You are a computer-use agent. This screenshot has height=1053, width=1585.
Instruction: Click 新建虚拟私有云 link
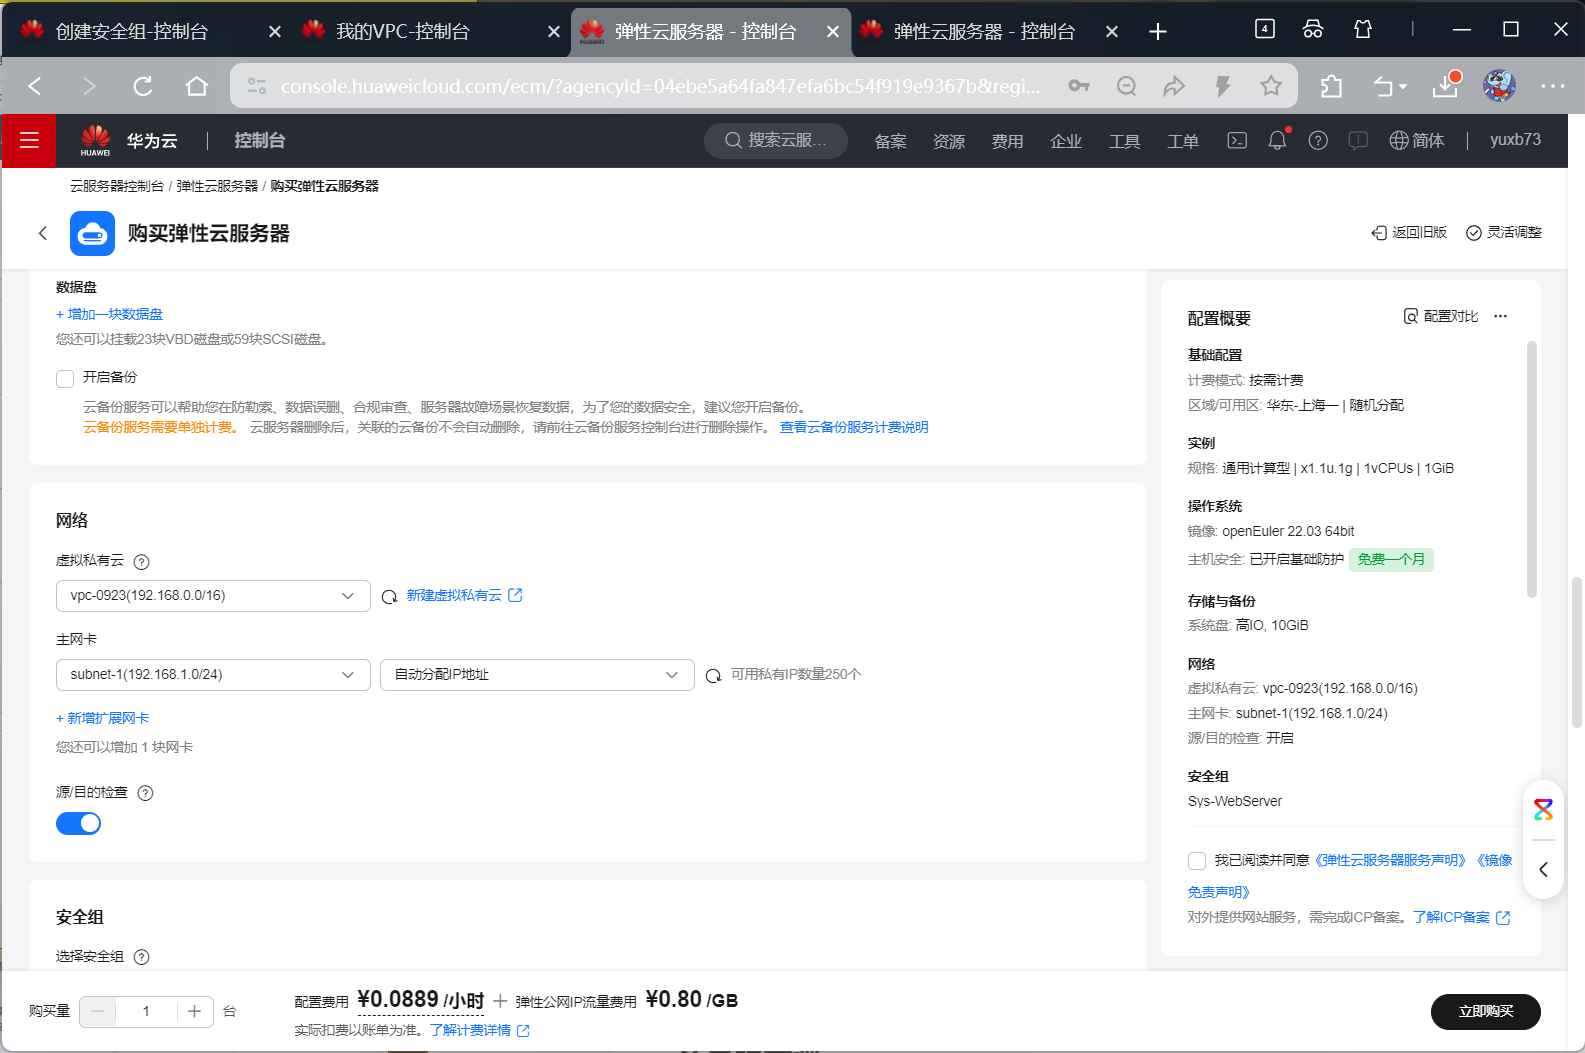coord(464,595)
